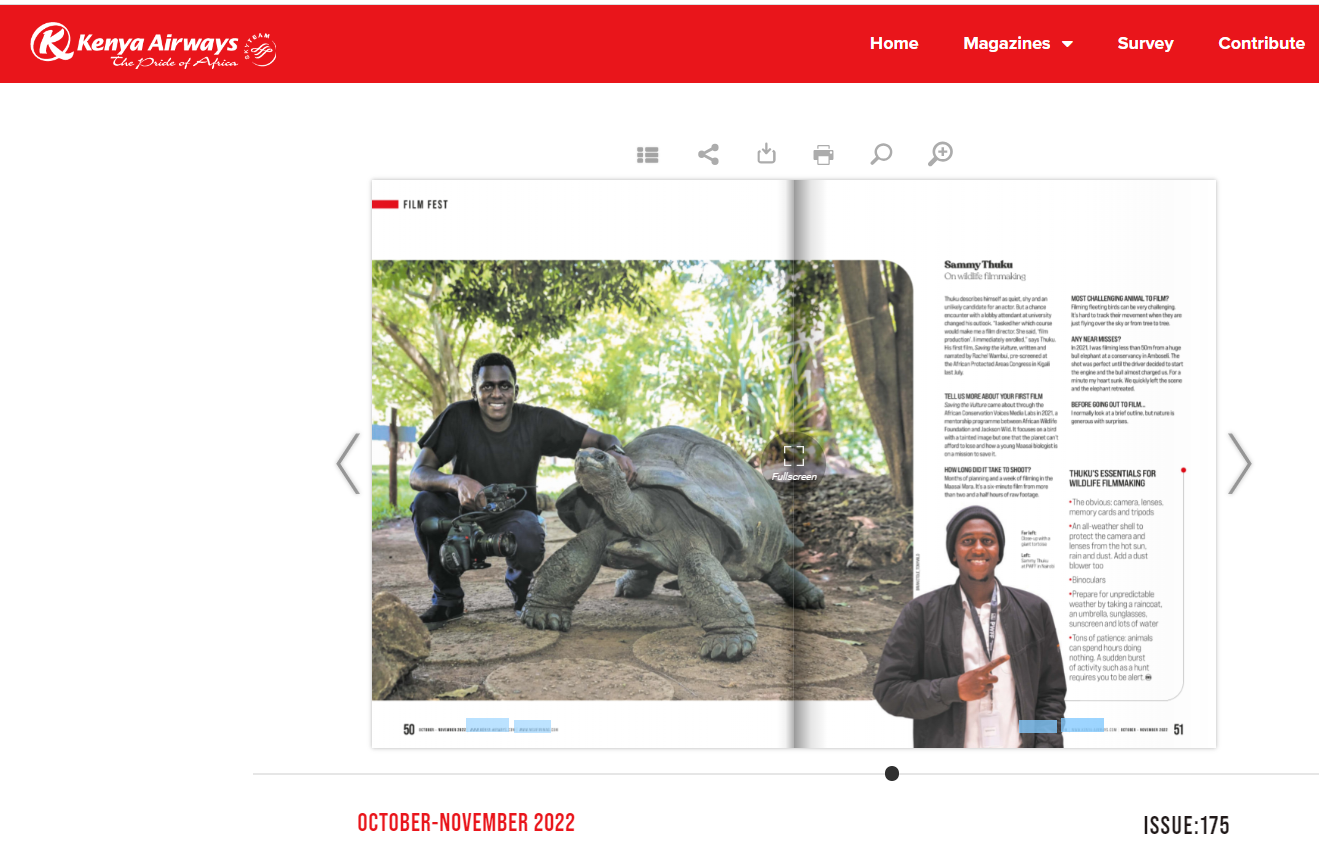Go to the previous page arrow
1319x861 pixels.
(x=348, y=464)
